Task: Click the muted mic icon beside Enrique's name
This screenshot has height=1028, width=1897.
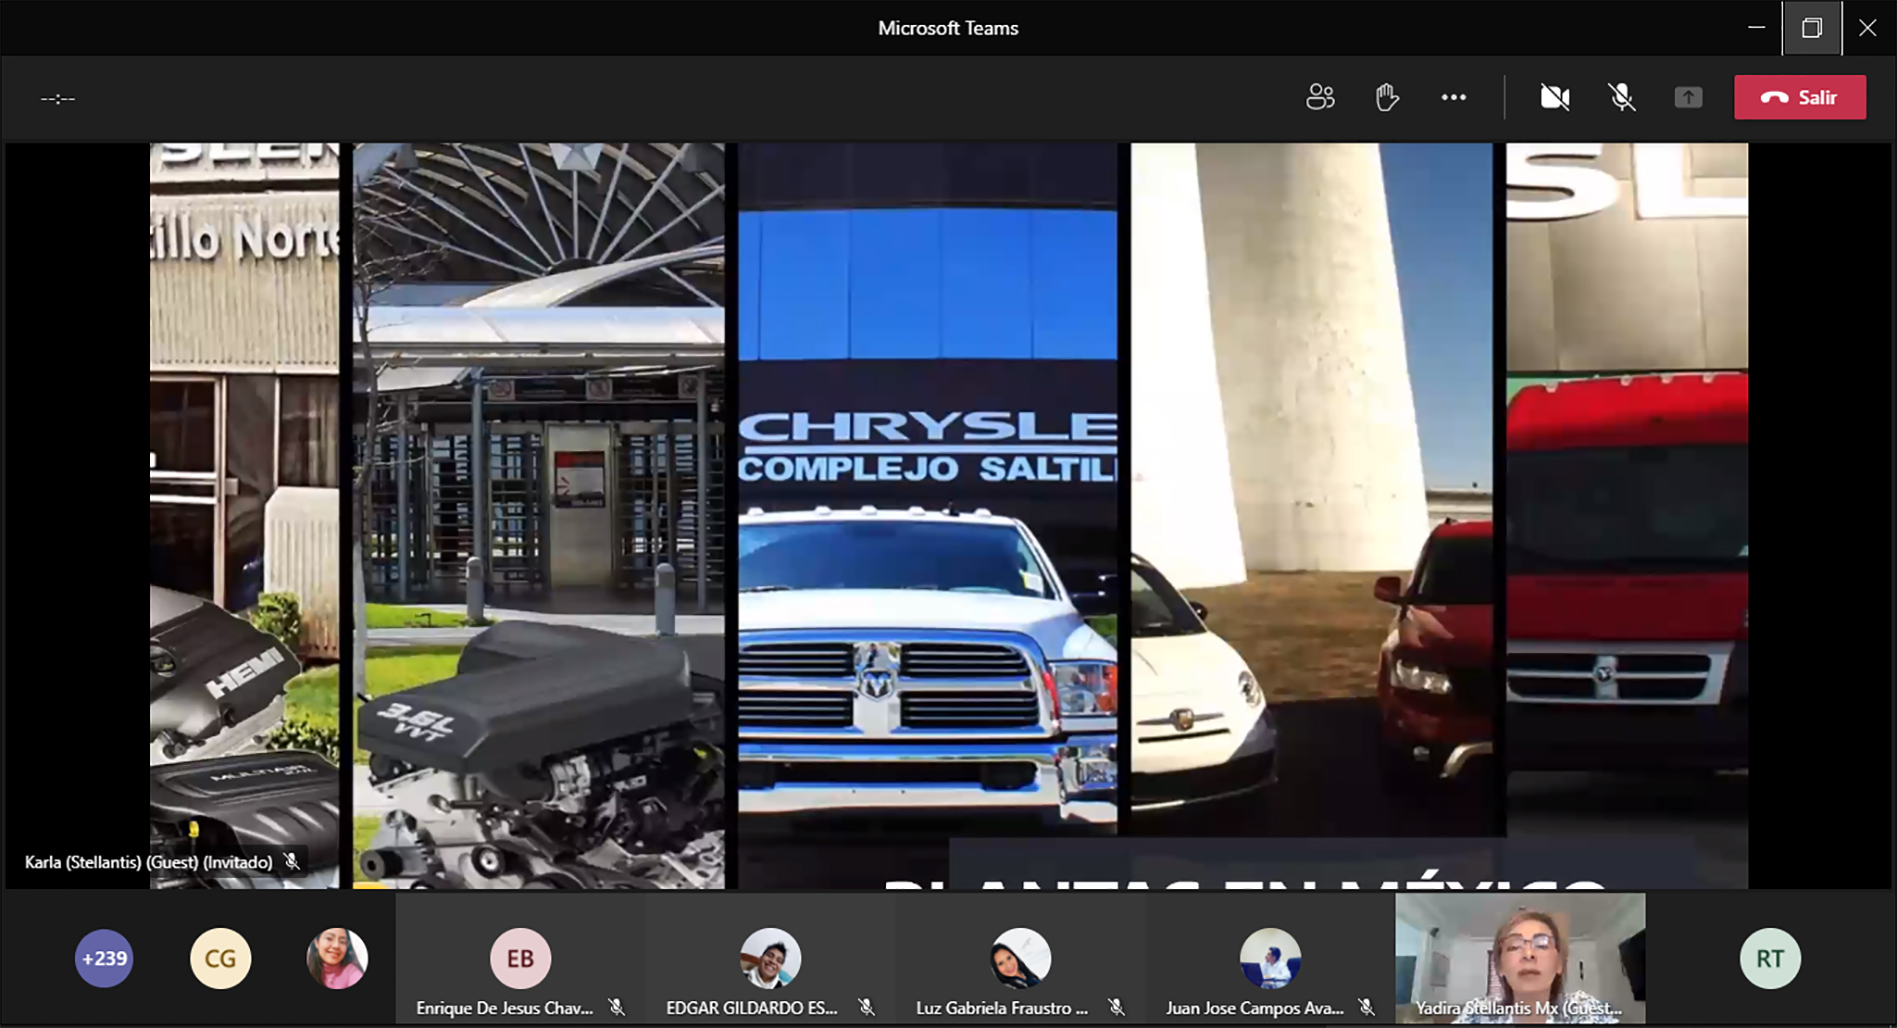Action: [x=617, y=1008]
